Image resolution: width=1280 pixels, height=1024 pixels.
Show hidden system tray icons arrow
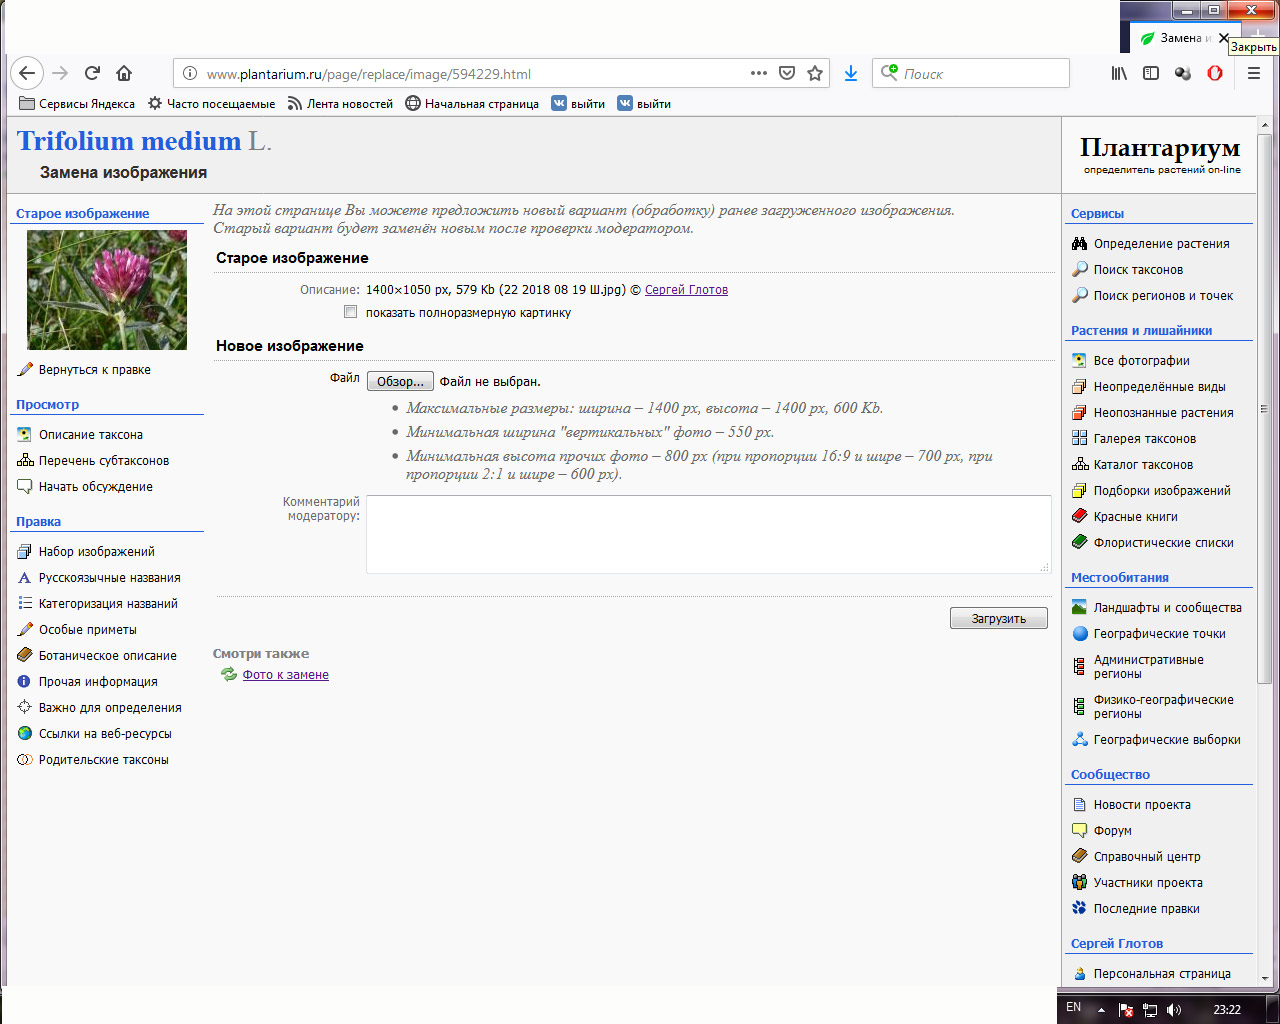click(x=1101, y=1010)
